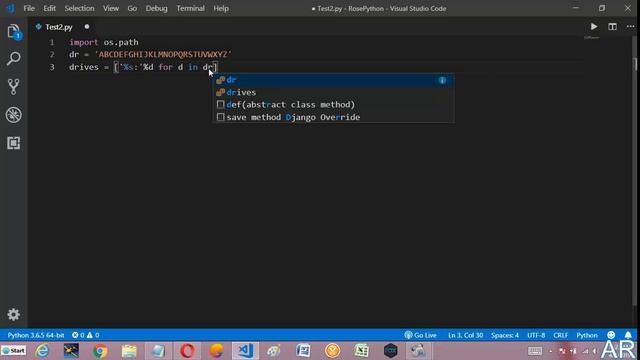Choose save method Django Override snippet

[x=334, y=117]
